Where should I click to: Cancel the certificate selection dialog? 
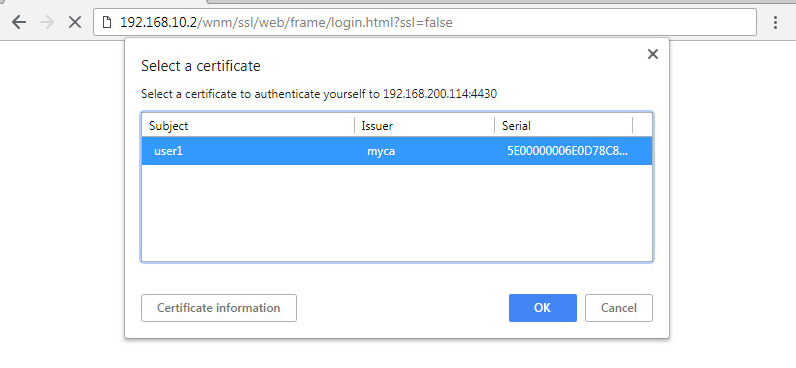point(619,308)
